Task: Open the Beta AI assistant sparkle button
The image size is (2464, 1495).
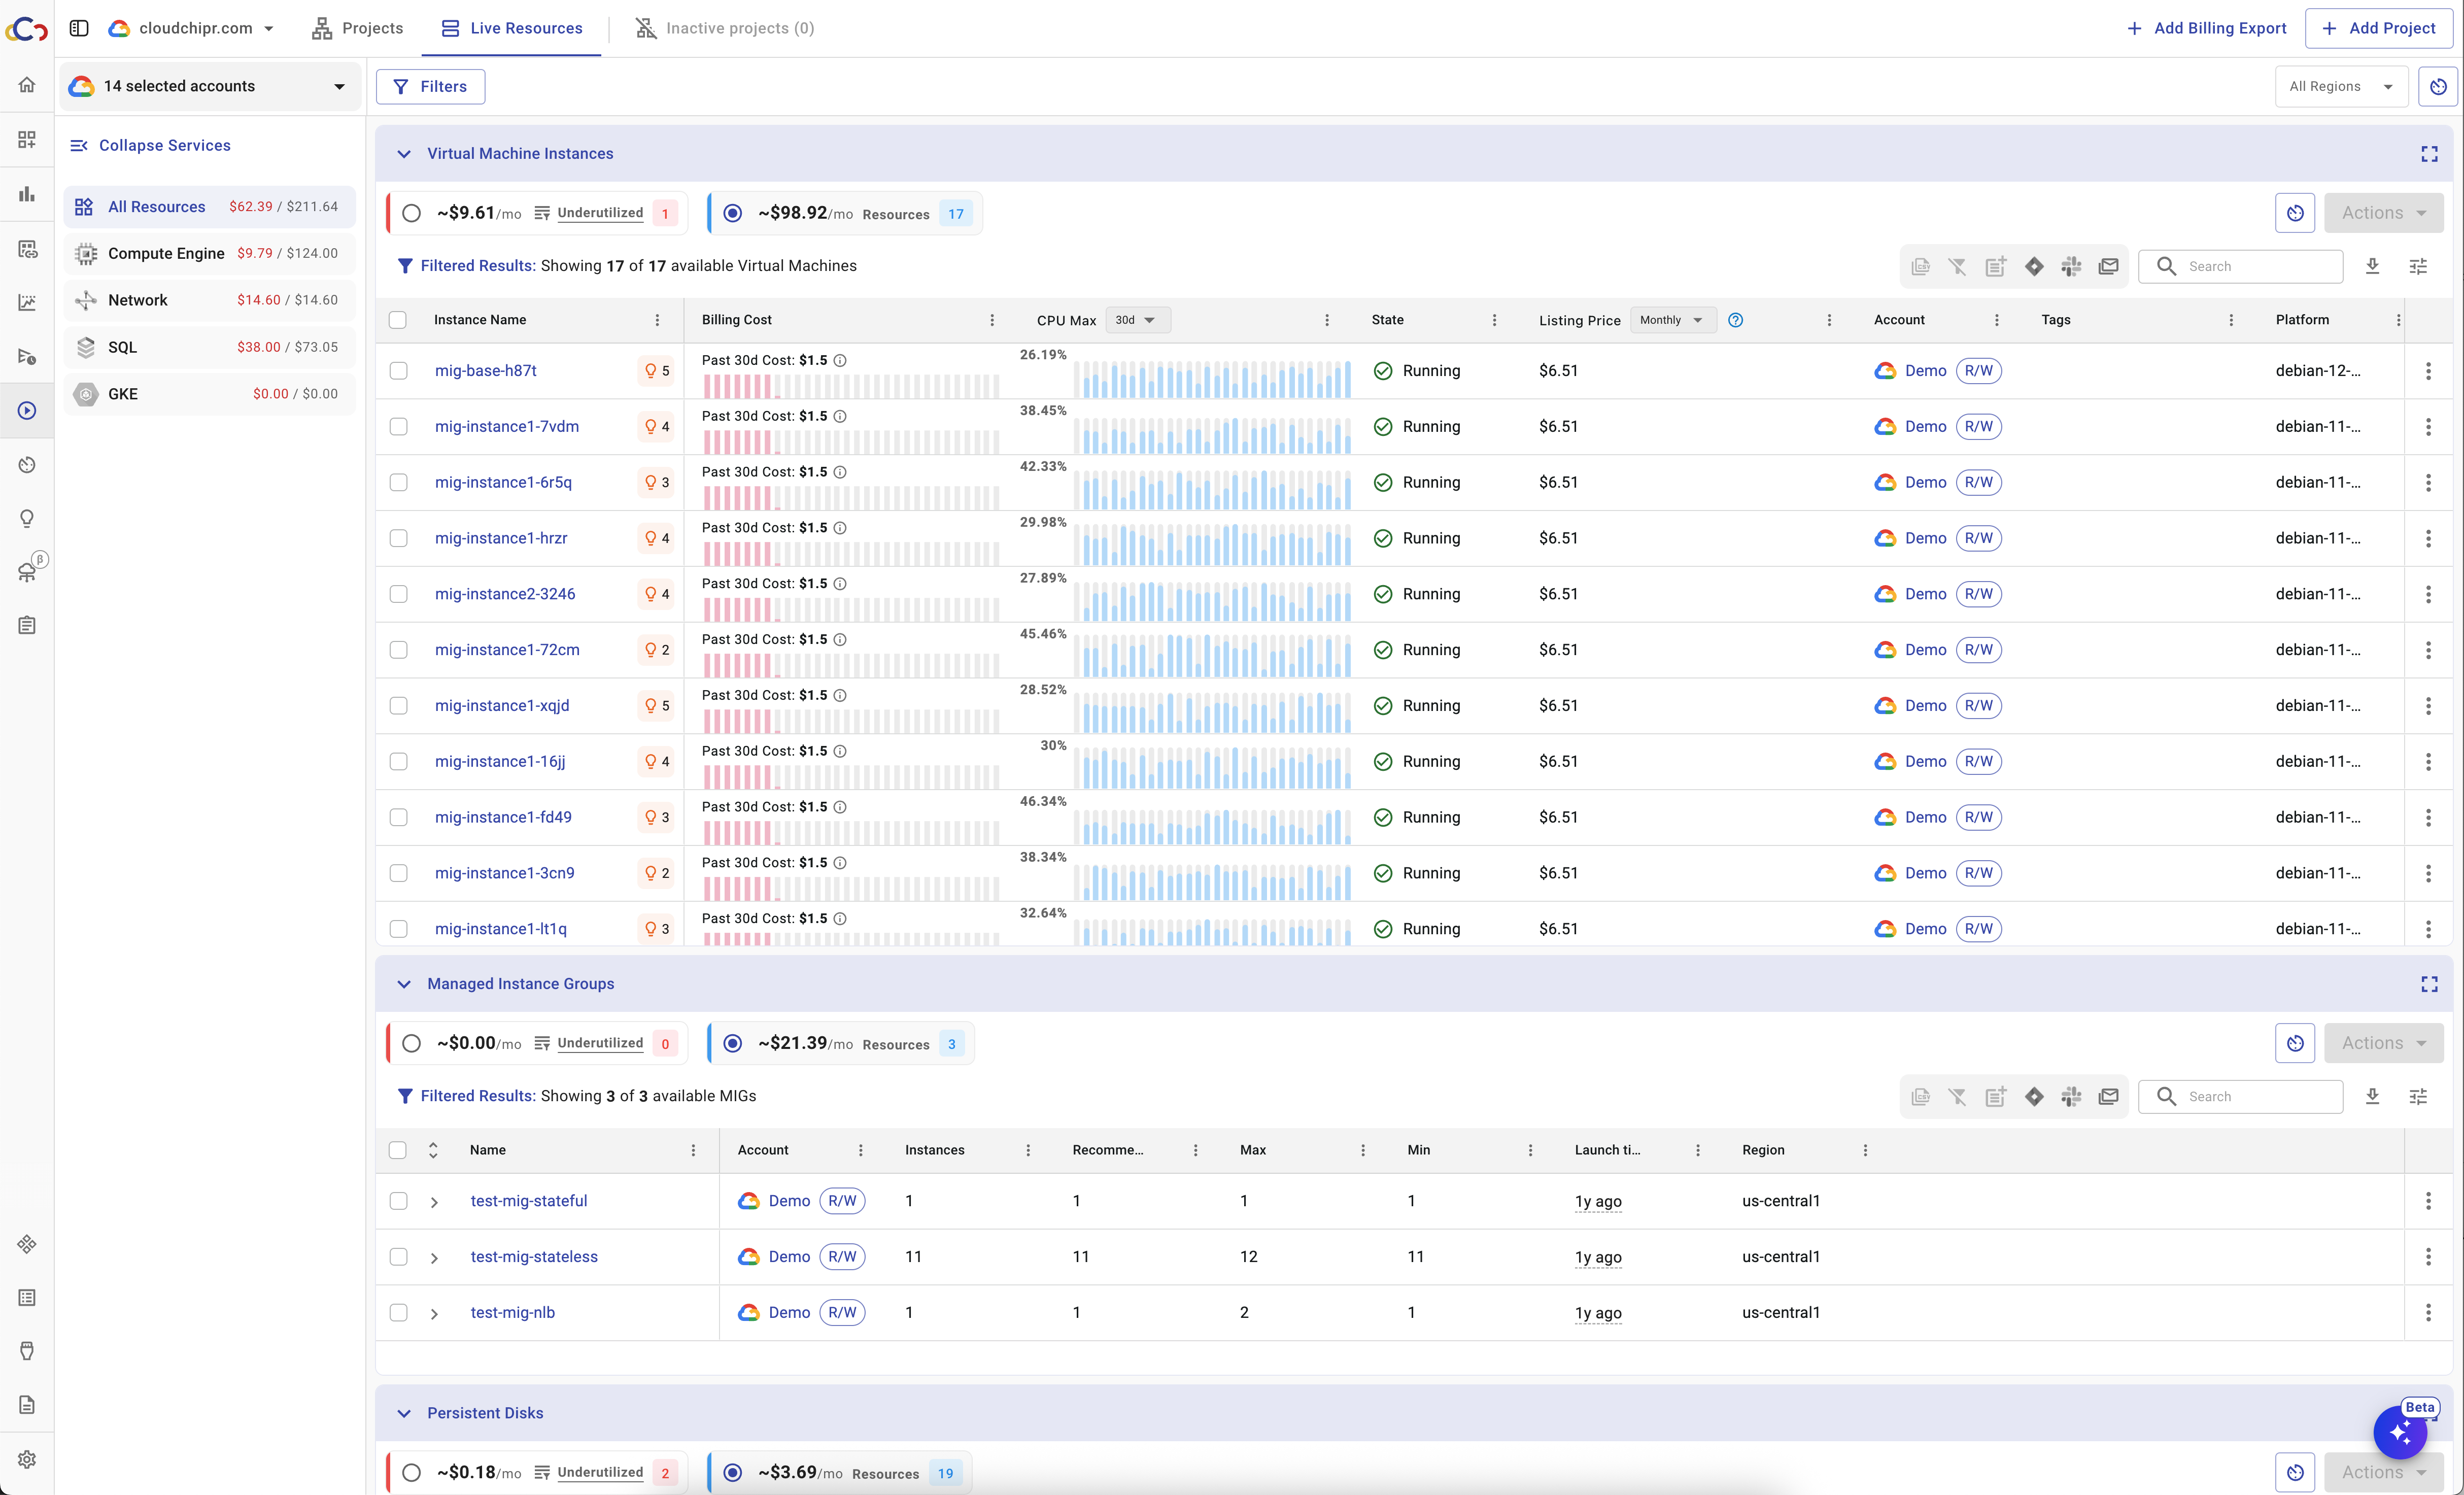Action: pyautogui.click(x=2400, y=1433)
